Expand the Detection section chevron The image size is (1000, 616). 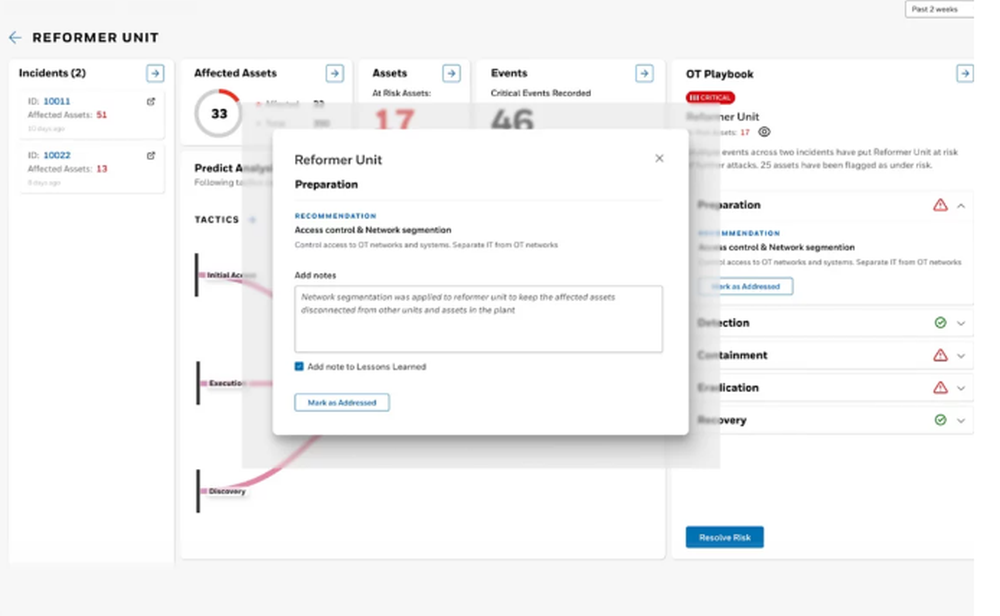click(x=961, y=323)
